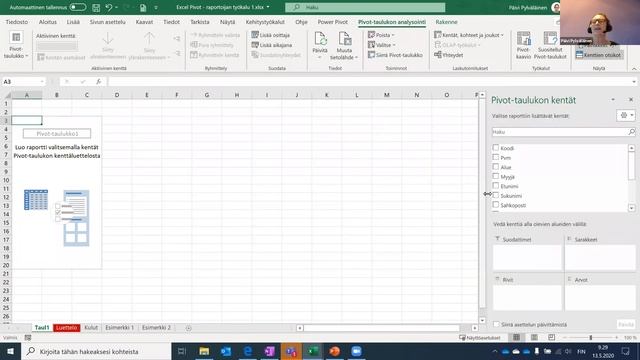This screenshot has width=640, height=360.
Task: Click the Windows taskbar search box
Action: (96, 351)
